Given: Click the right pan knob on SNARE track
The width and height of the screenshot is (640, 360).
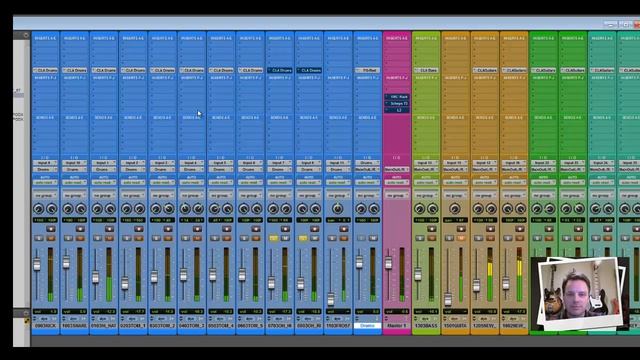Looking at the screenshot, I should click(81, 209).
